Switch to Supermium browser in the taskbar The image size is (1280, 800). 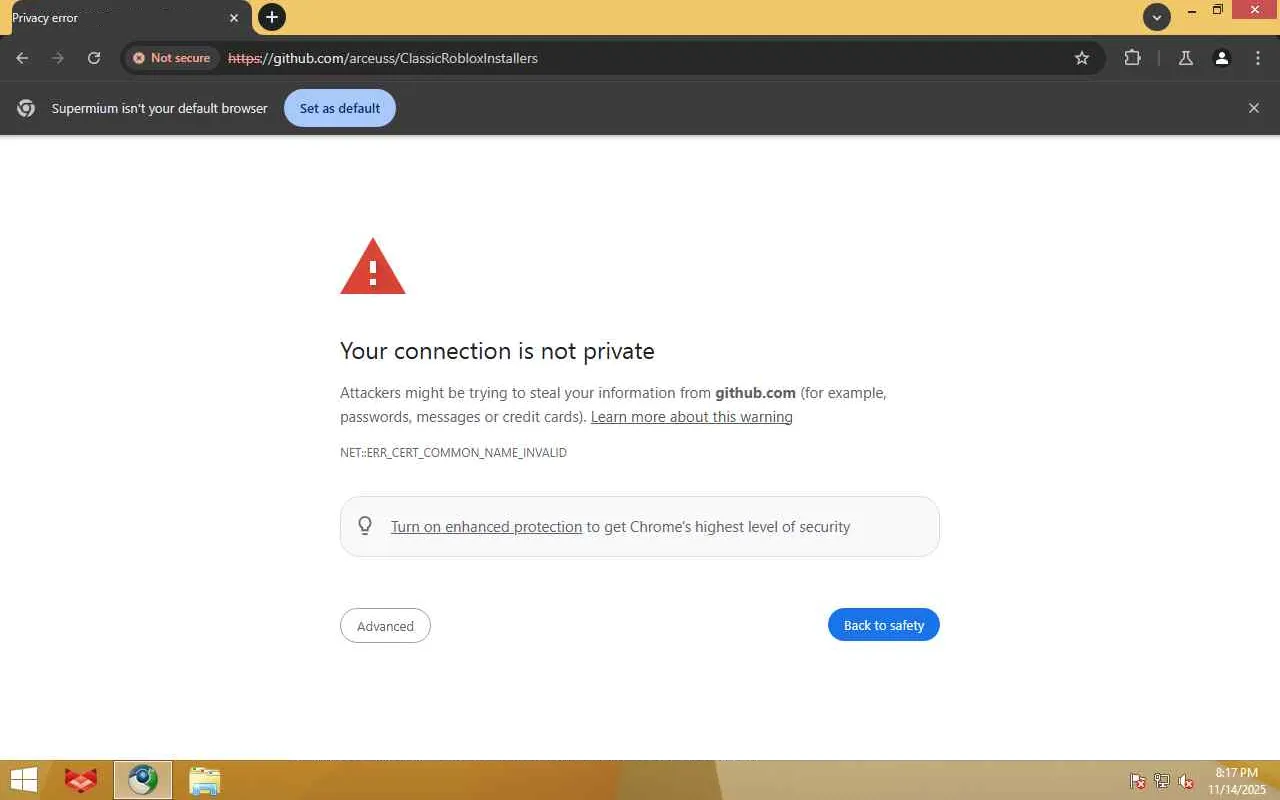(x=143, y=780)
